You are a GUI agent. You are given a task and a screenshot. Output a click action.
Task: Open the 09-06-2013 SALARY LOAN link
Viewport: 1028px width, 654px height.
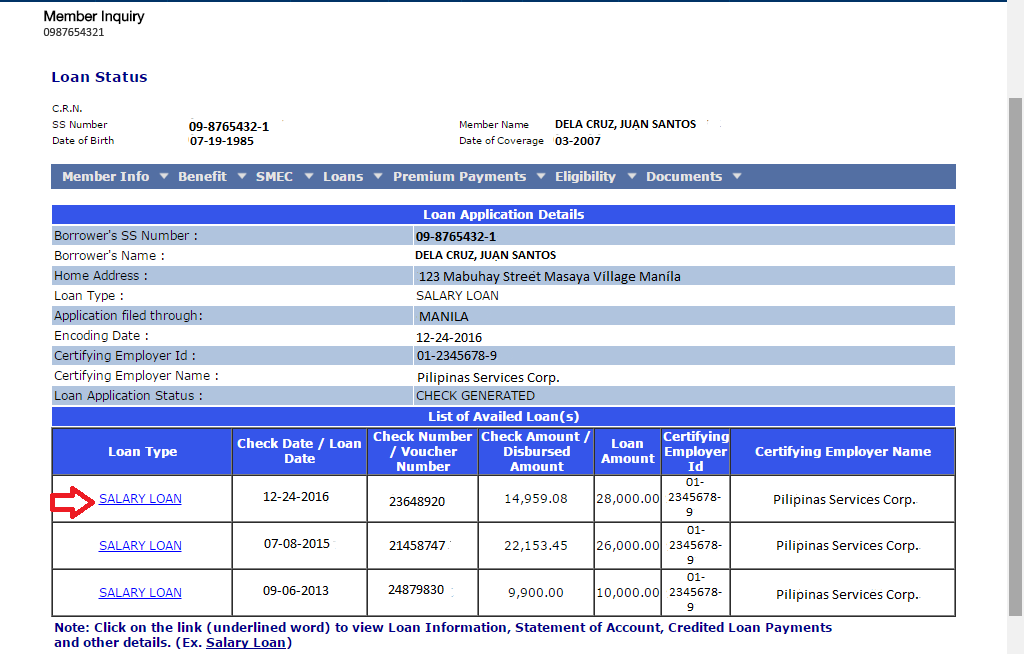[140, 593]
